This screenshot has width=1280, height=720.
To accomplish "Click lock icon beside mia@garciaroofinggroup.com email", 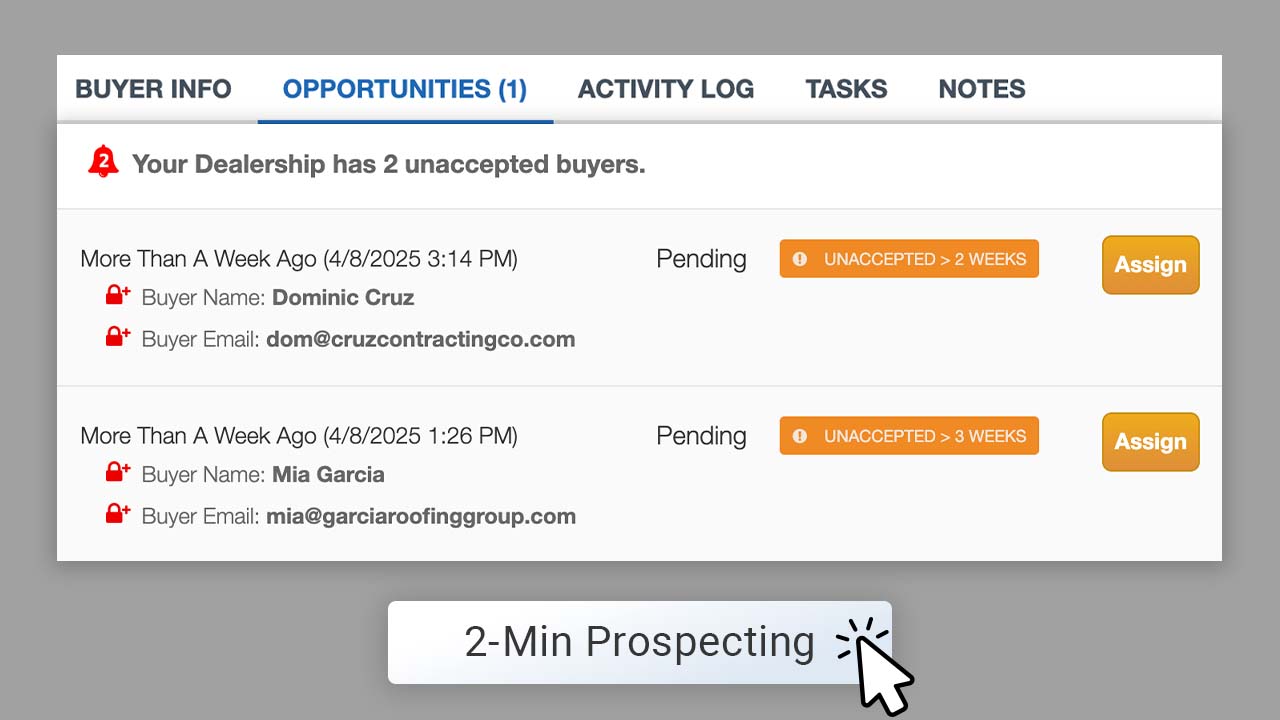I will click(x=118, y=514).
